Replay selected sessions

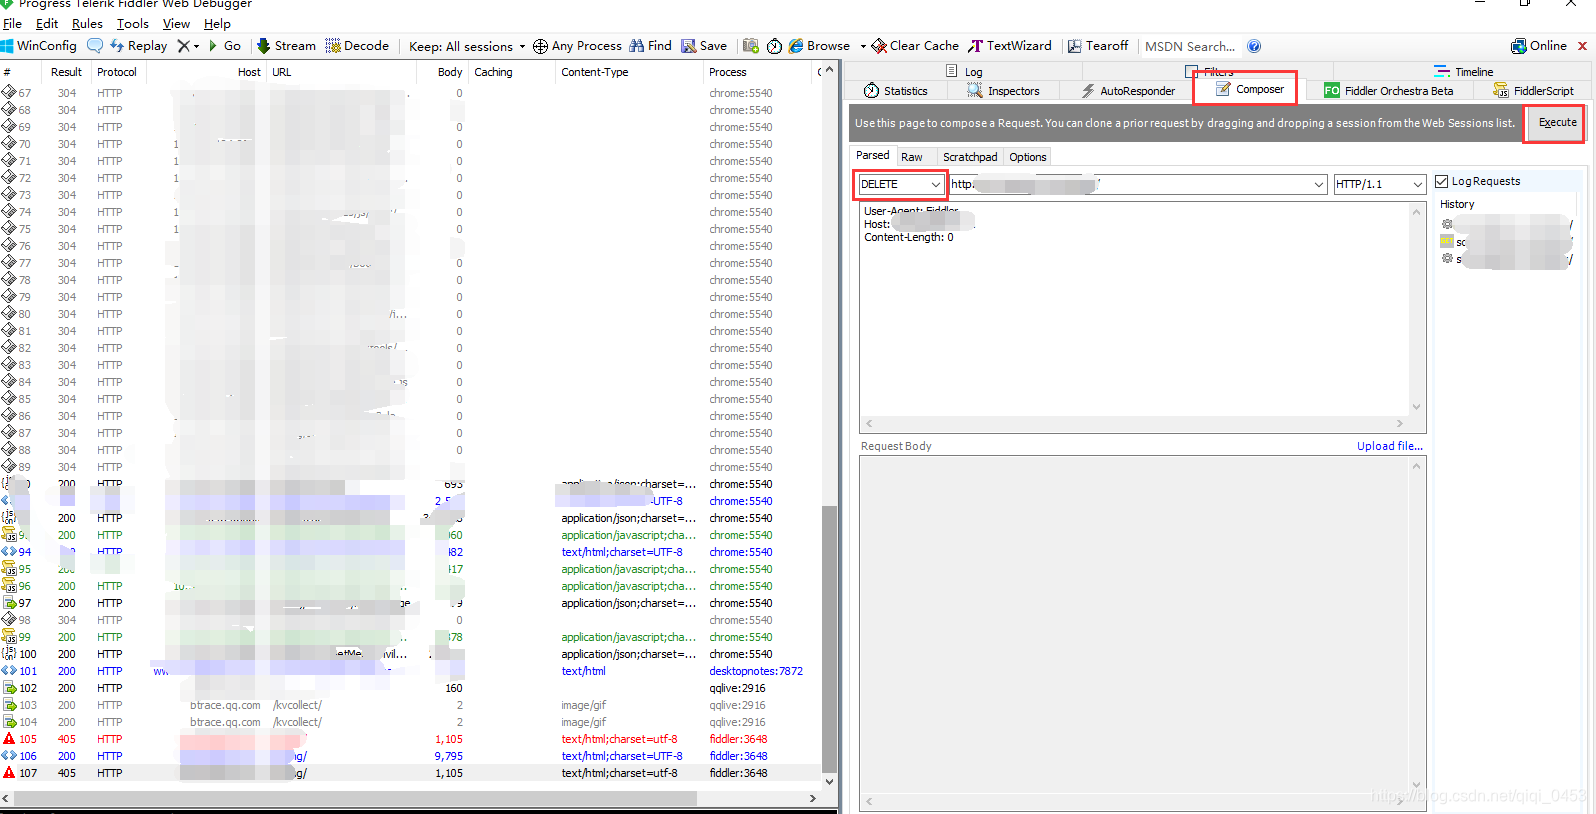pos(138,46)
